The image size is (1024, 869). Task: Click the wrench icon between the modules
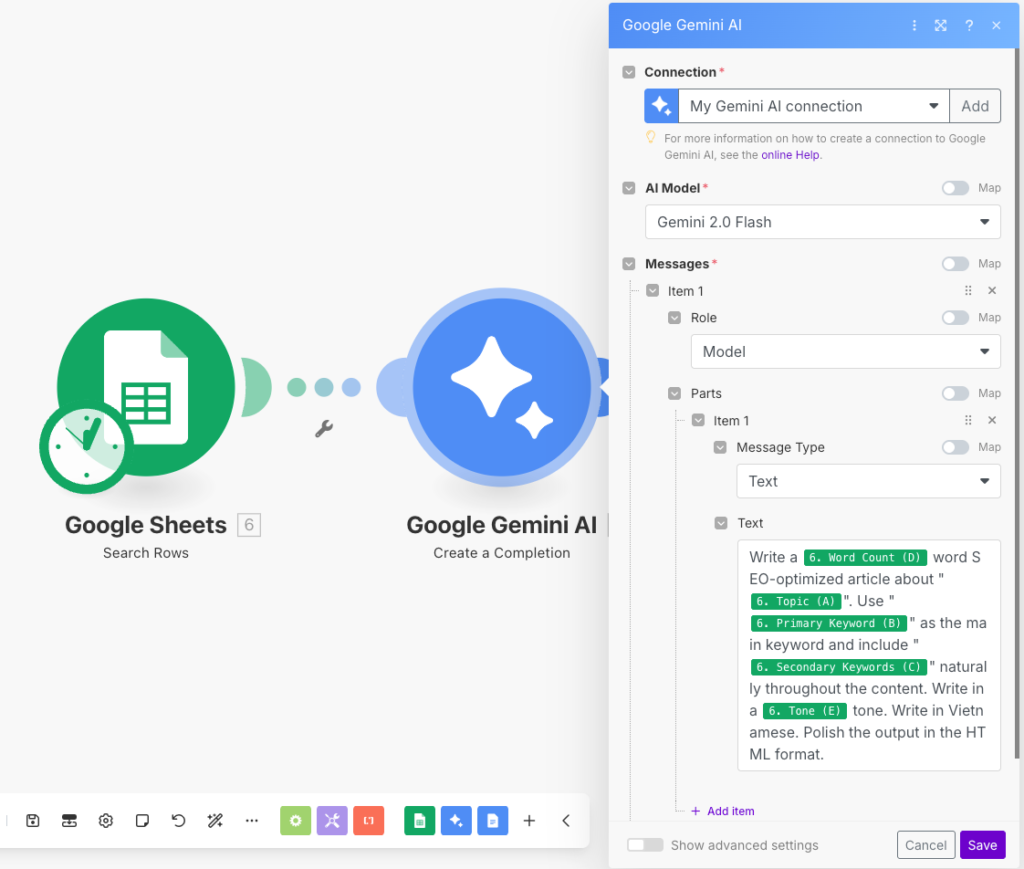tap(324, 429)
